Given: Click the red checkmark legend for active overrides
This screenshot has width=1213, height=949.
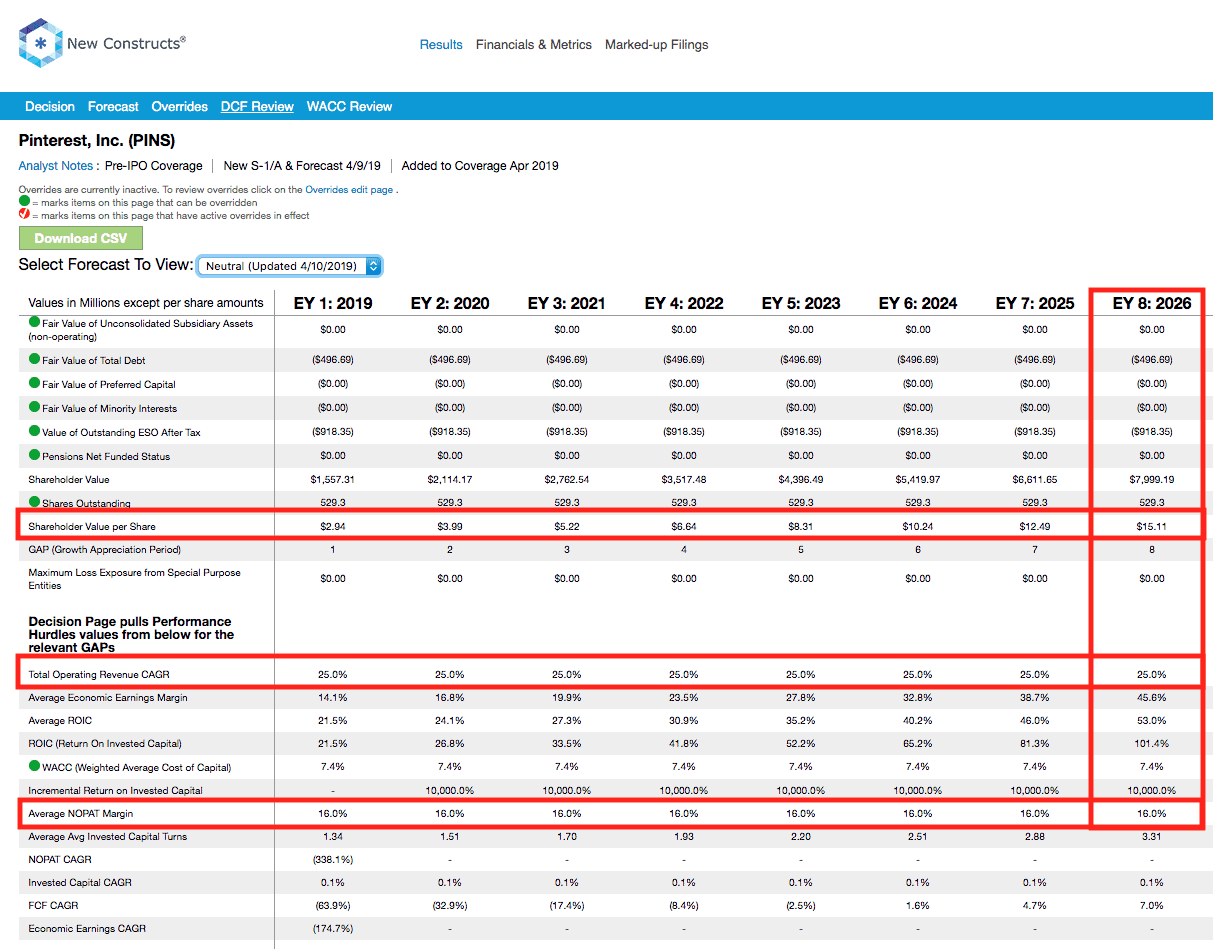Looking at the screenshot, I should point(25,214).
